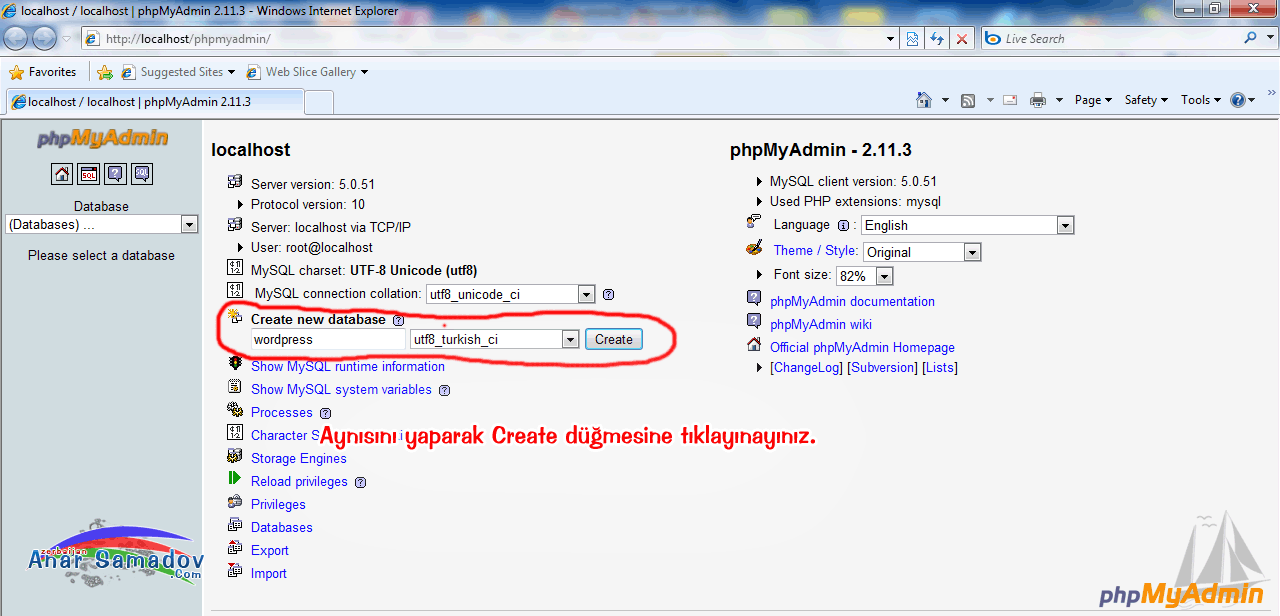
Task: Open phpMyAdmin documentation icon in sidebar
Action: [115, 174]
